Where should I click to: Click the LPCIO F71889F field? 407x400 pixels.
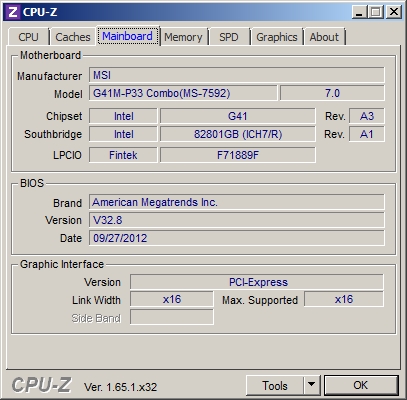pos(238,155)
